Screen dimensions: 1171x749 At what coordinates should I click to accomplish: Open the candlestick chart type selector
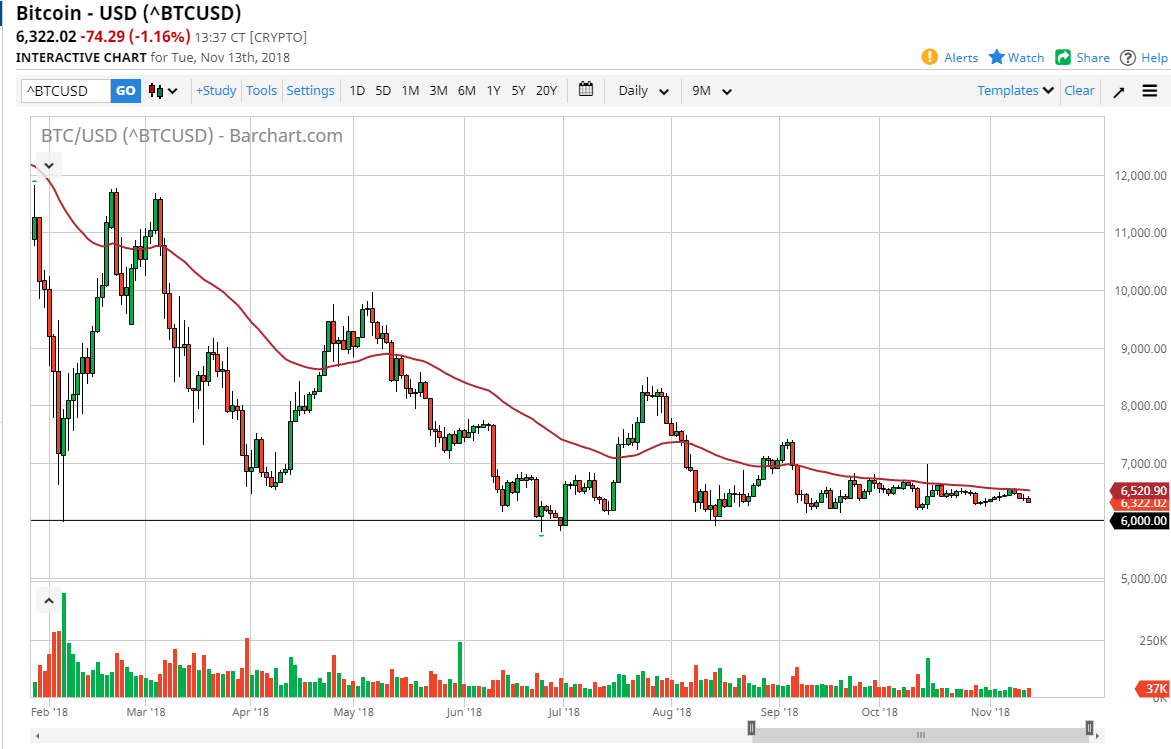pyautogui.click(x=163, y=91)
